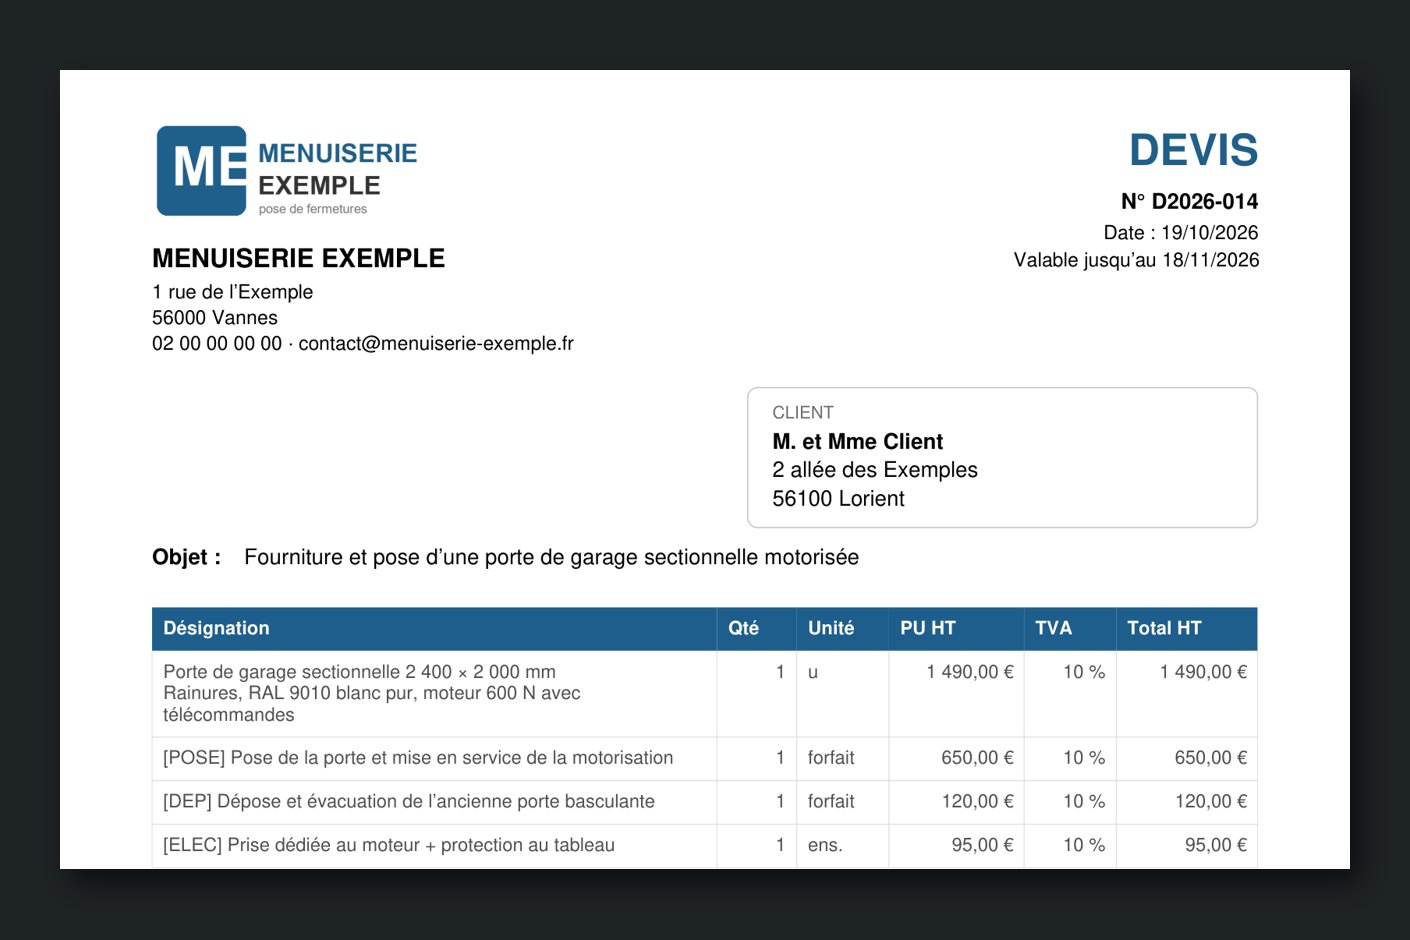The height and width of the screenshot is (940, 1410).
Task: Open the contact@menuiserie-exemple.fr email address
Action: point(436,343)
